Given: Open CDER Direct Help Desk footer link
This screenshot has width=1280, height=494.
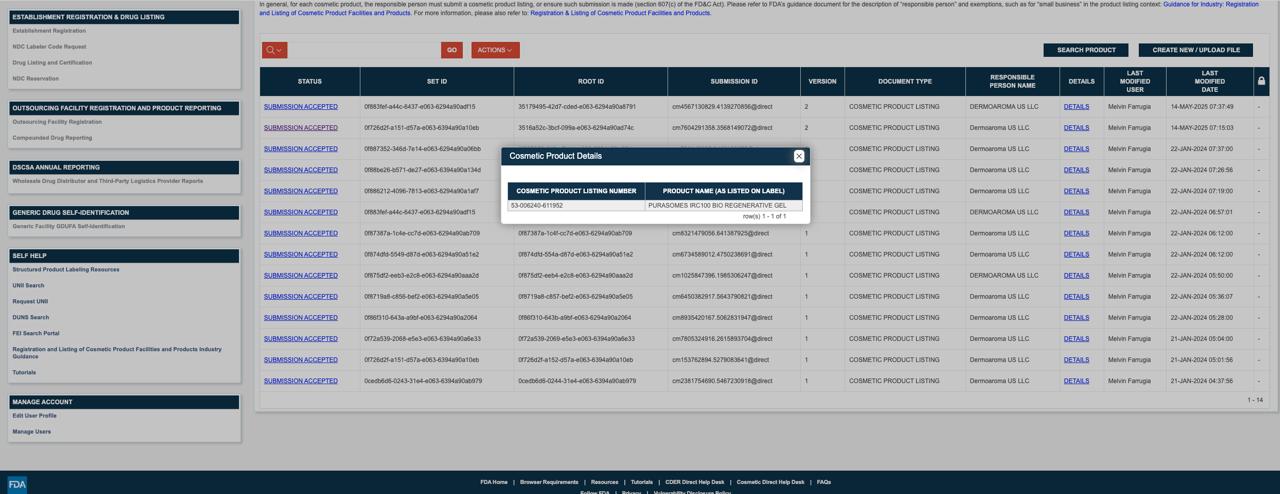Looking at the screenshot, I should point(695,482).
